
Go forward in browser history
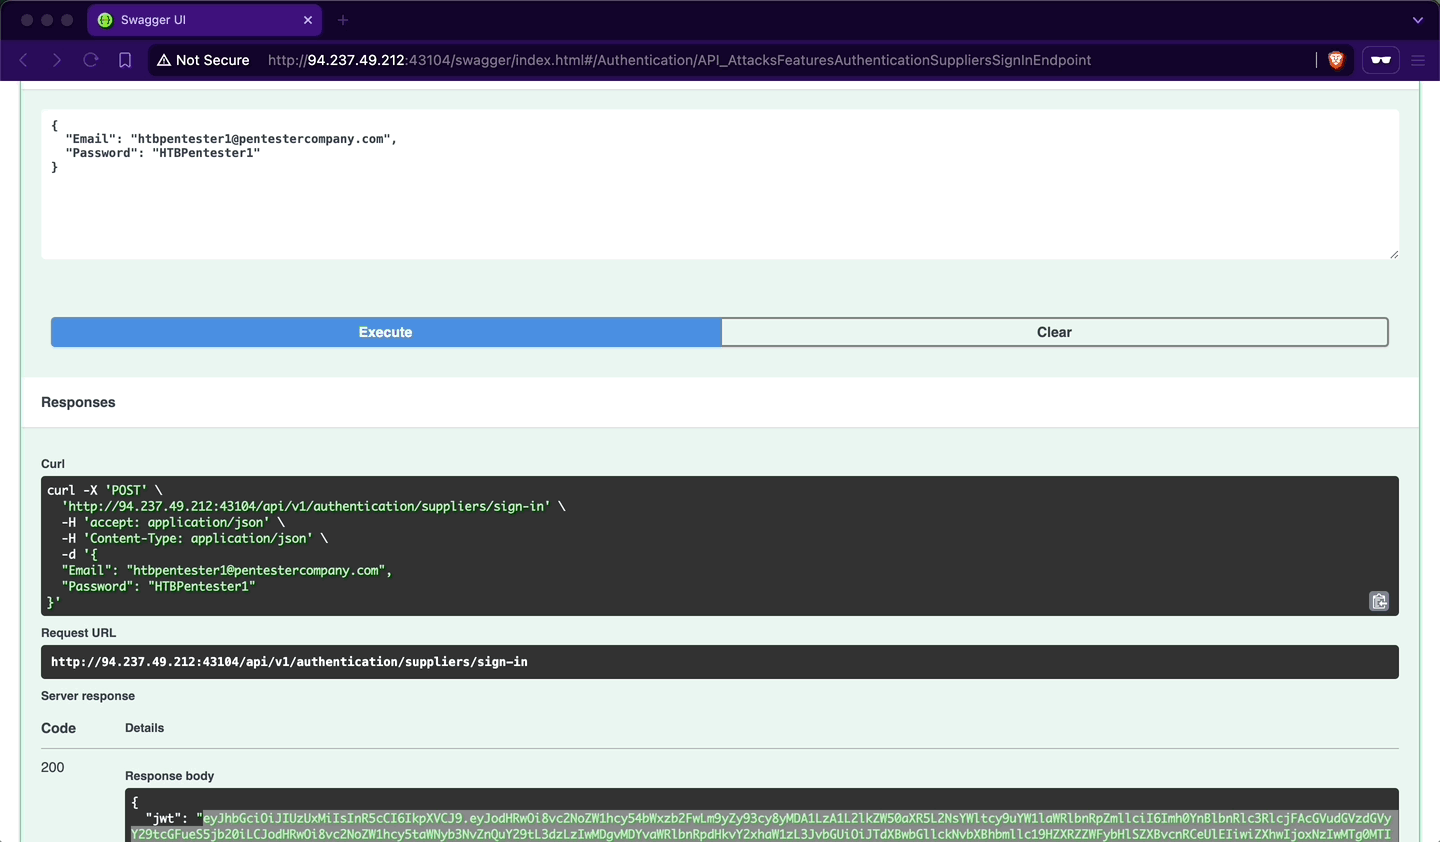click(x=57, y=60)
